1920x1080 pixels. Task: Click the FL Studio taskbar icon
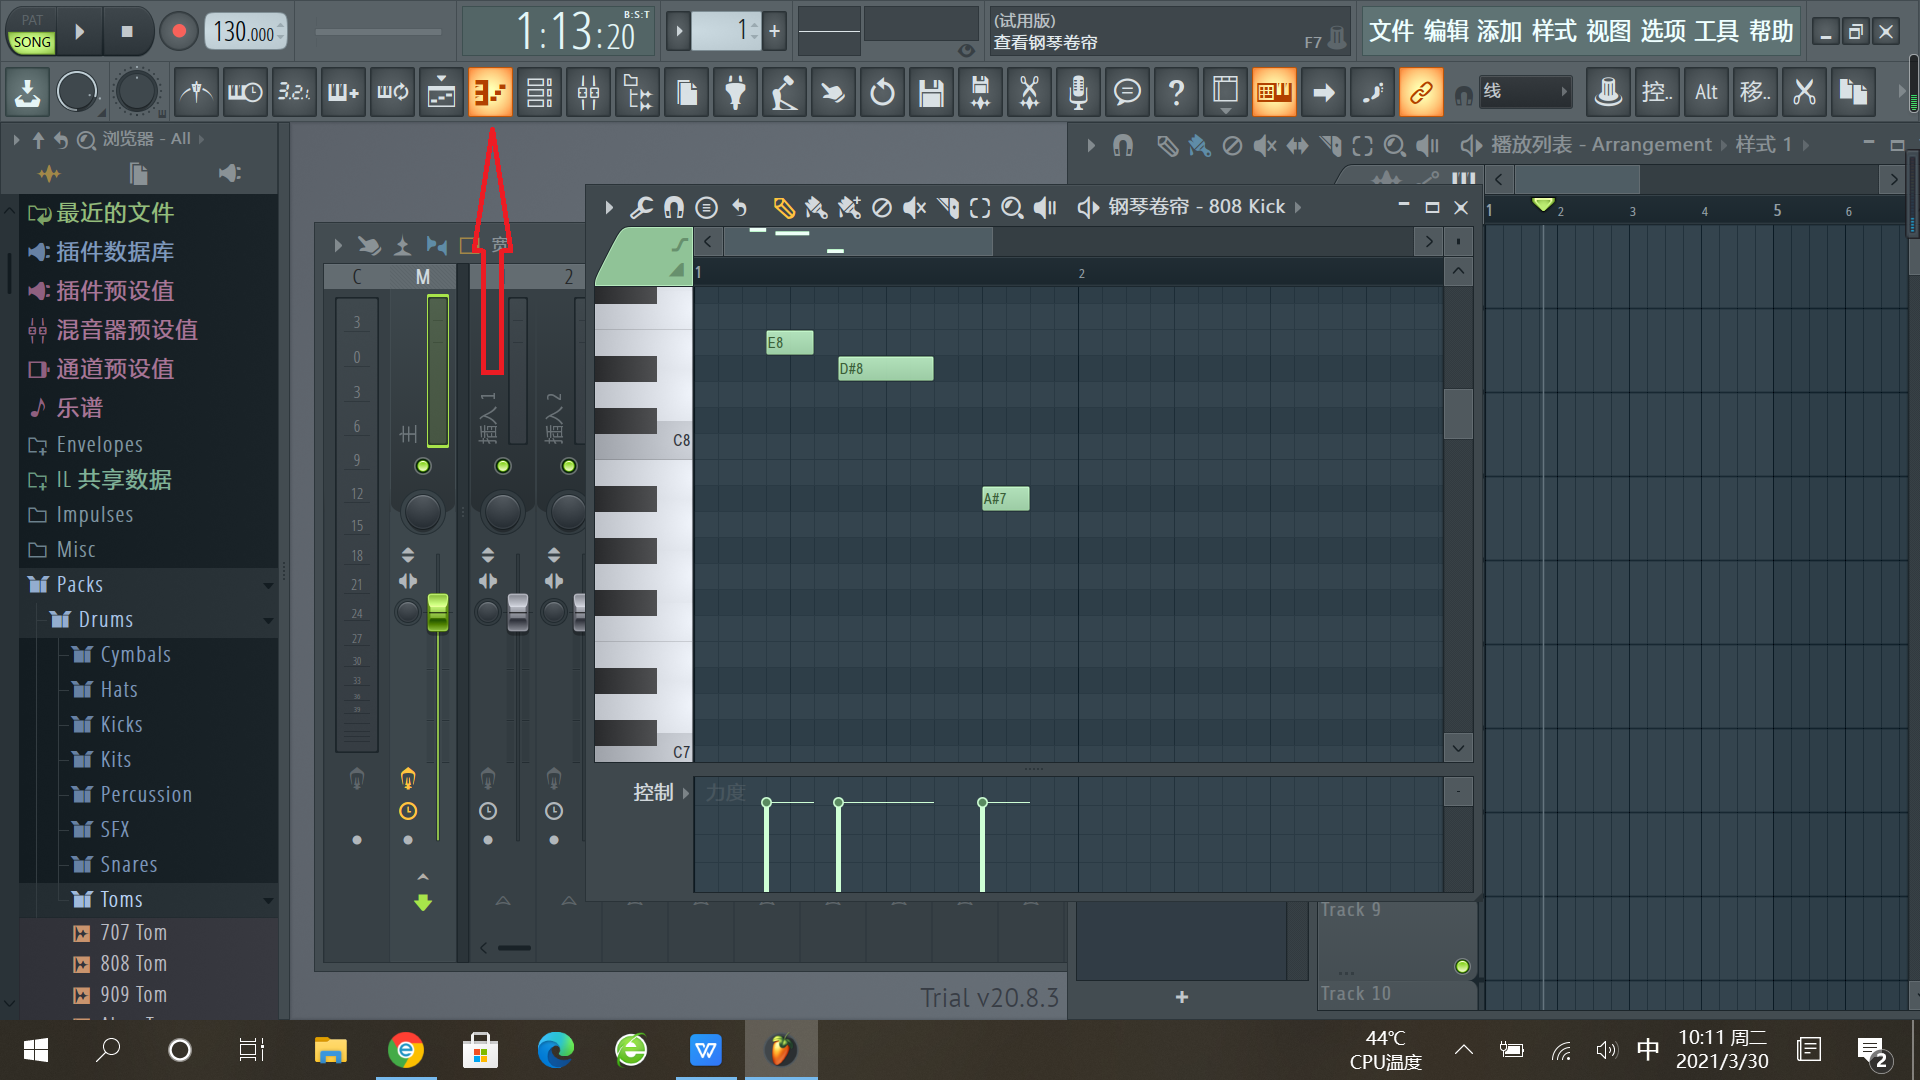tap(781, 1050)
